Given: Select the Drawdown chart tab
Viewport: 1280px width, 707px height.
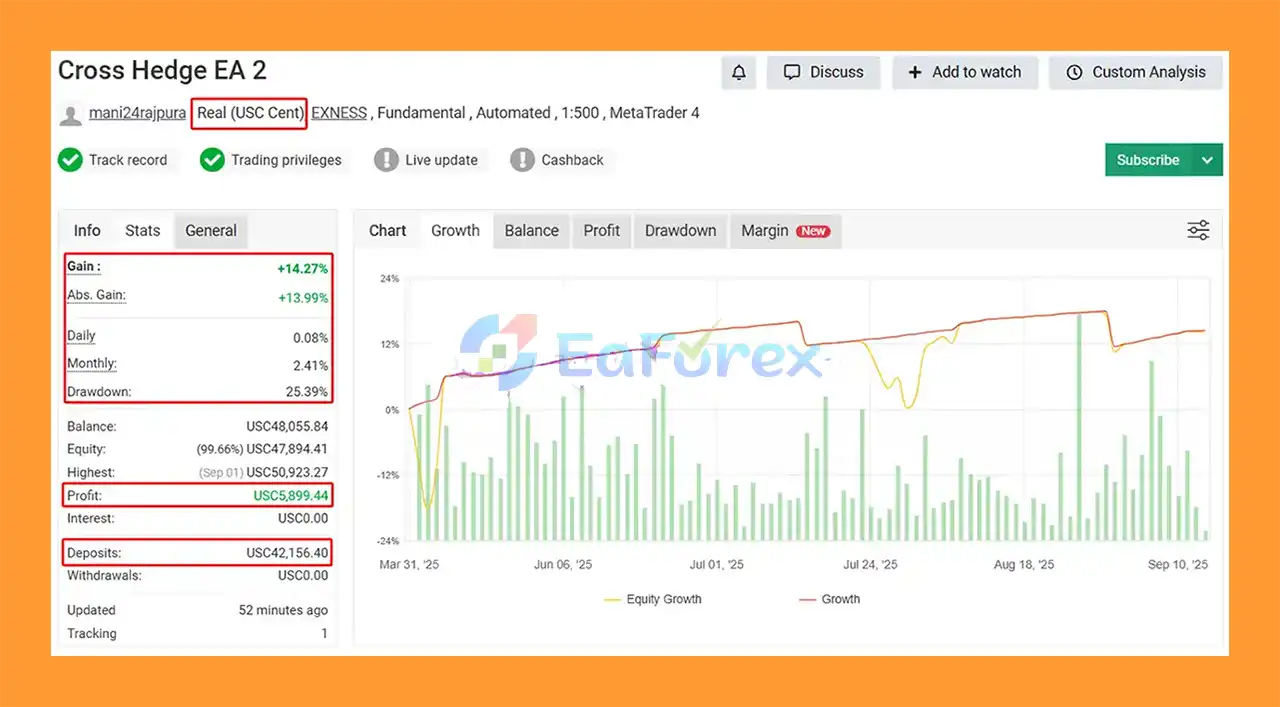Looking at the screenshot, I should [680, 230].
